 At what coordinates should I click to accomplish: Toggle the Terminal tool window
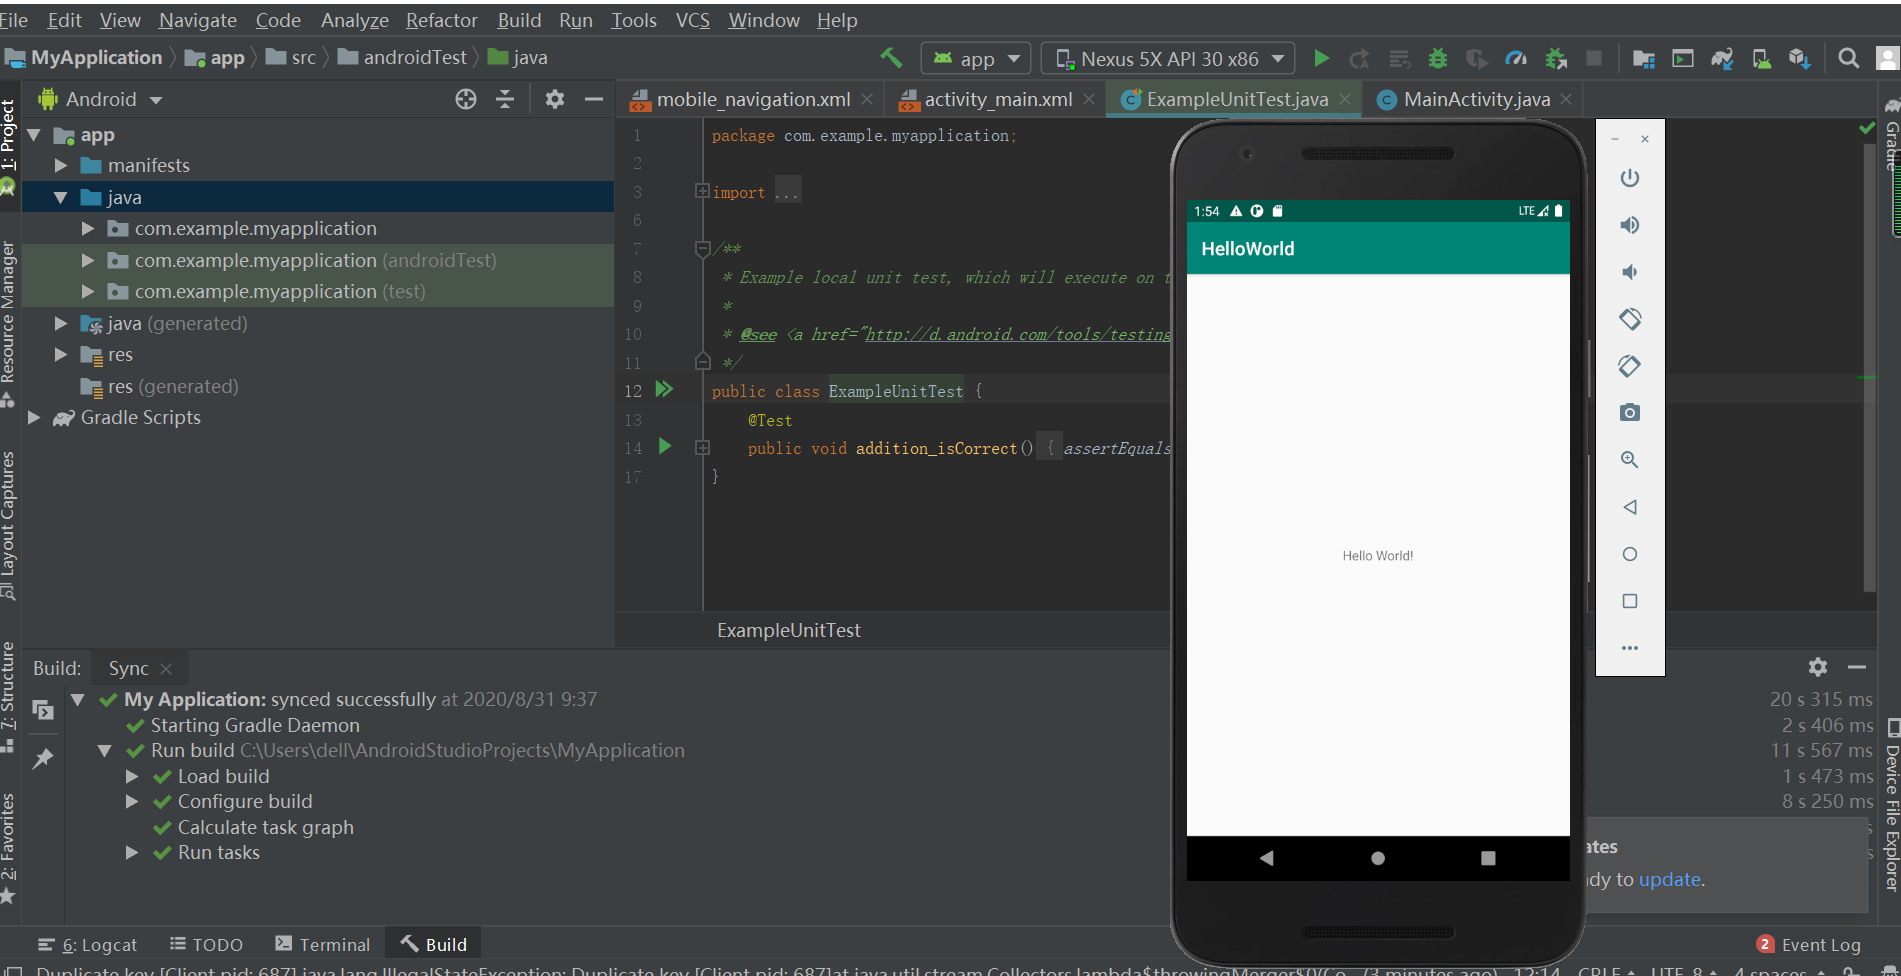click(x=323, y=944)
